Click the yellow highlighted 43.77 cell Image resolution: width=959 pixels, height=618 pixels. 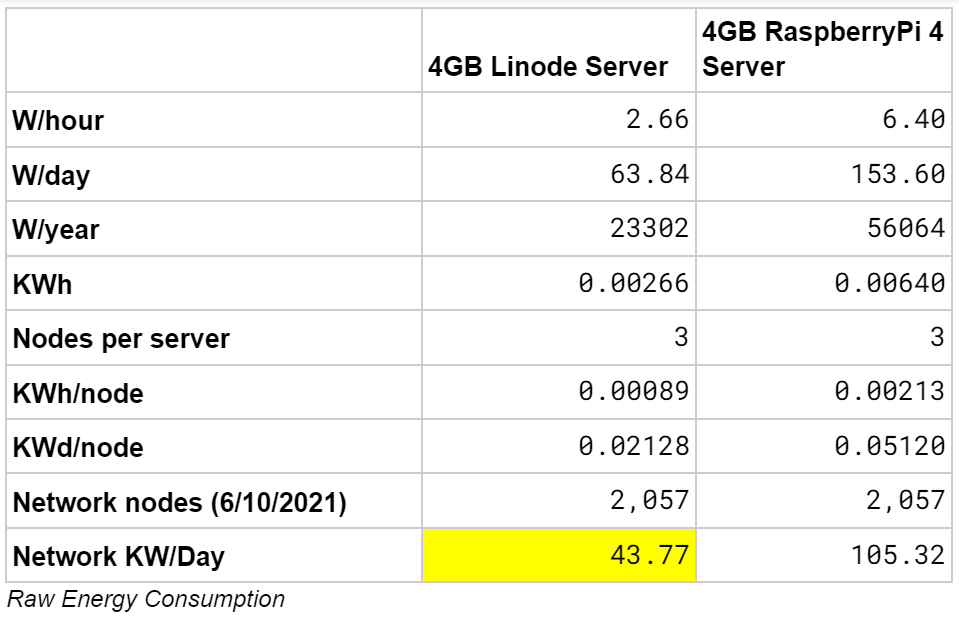click(x=559, y=555)
